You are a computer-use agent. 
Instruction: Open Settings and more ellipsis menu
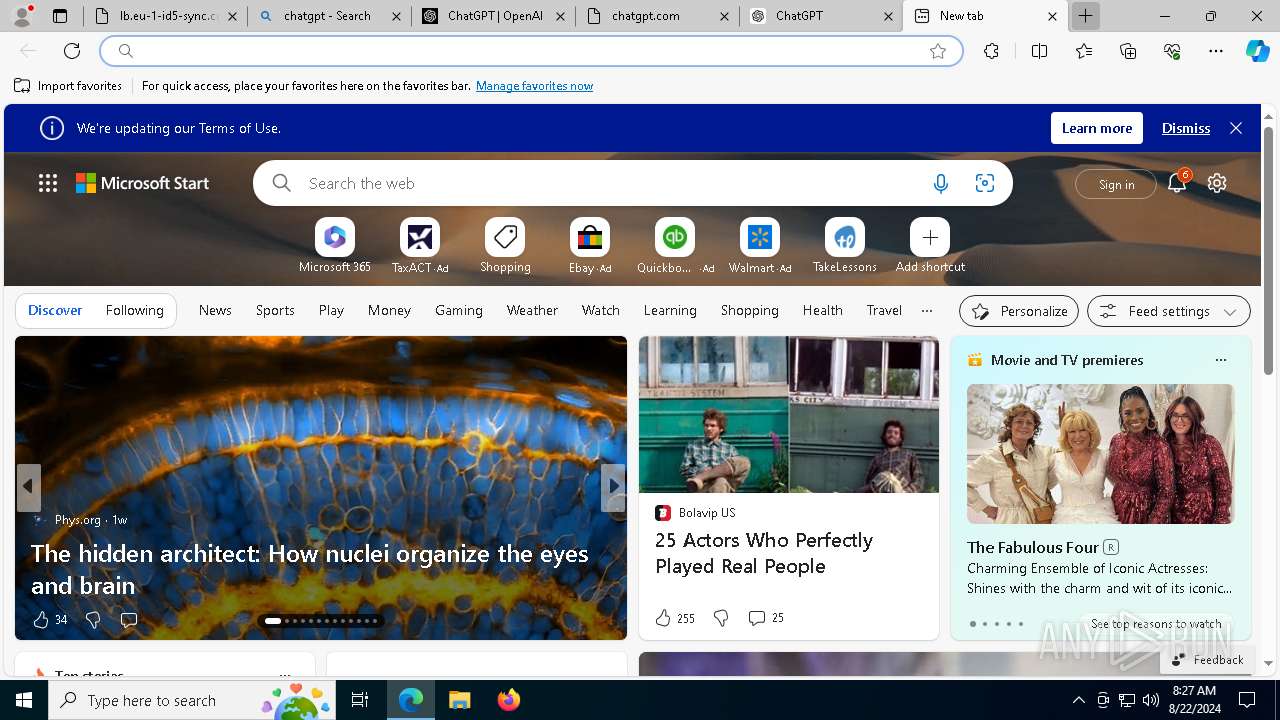click(x=1216, y=51)
